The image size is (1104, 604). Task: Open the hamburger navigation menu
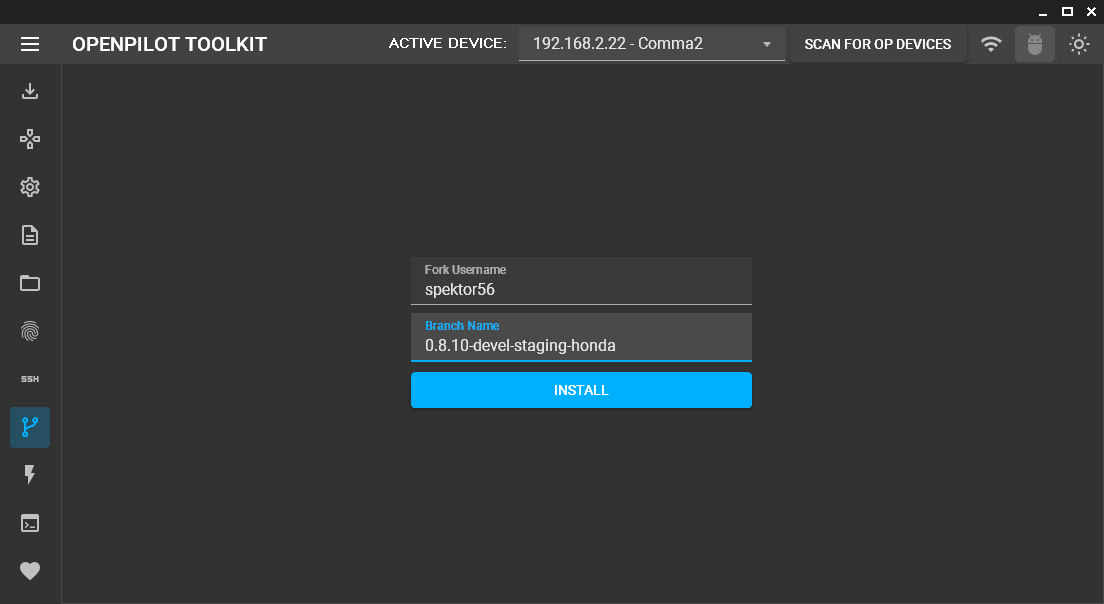pos(30,44)
